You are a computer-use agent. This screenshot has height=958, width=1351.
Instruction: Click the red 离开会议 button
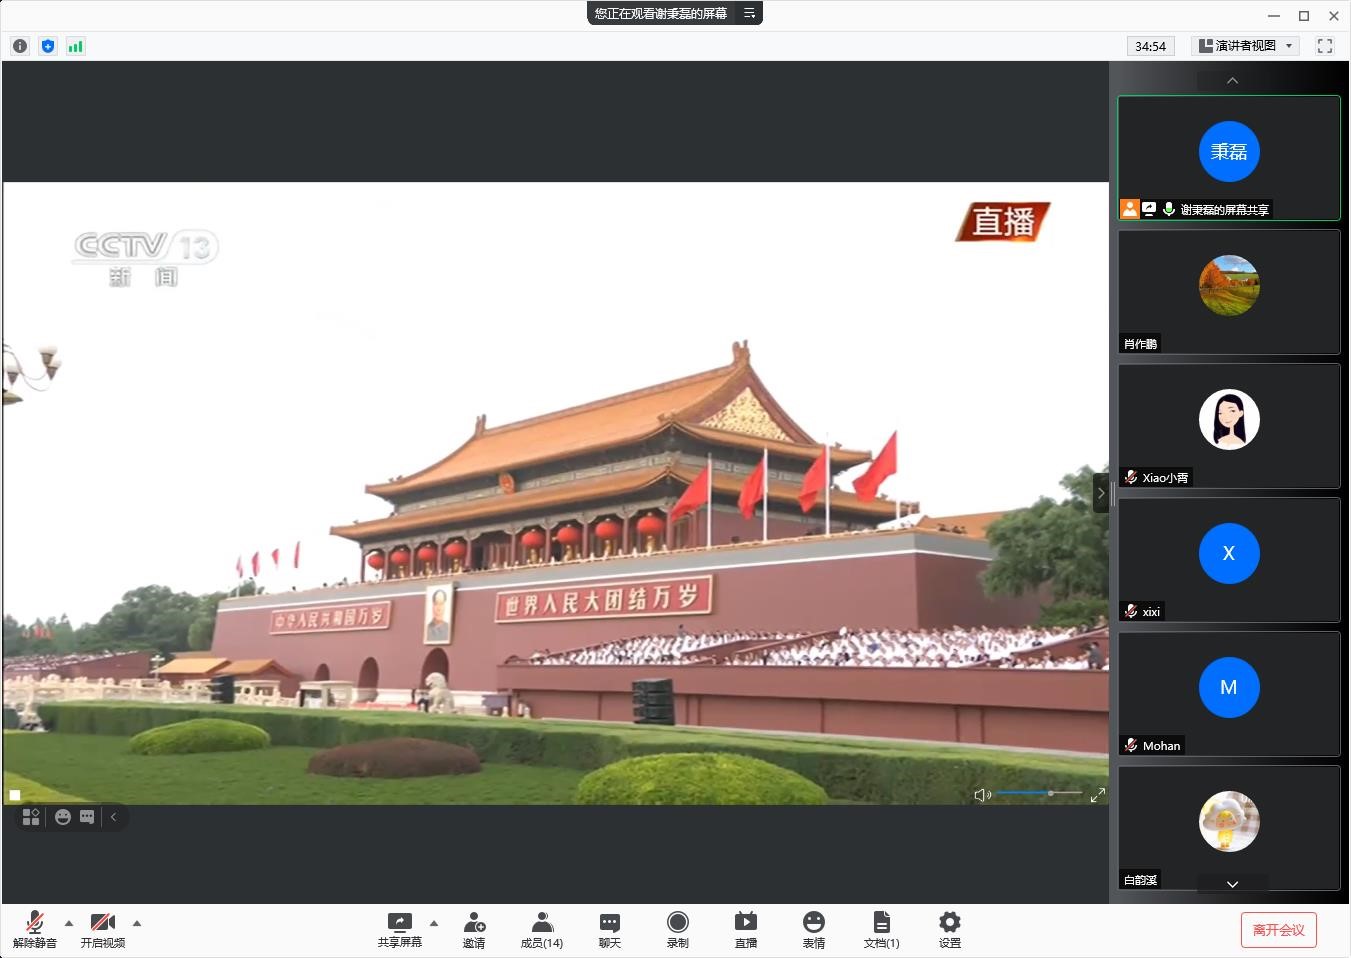coord(1278,930)
